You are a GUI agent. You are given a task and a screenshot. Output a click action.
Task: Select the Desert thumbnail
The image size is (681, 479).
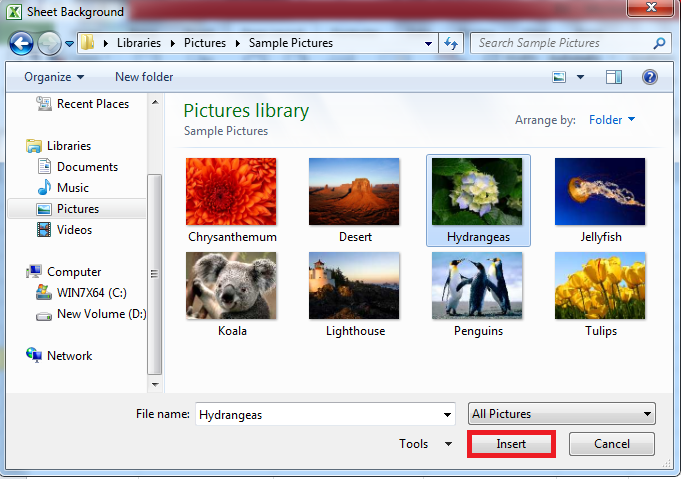pos(354,192)
